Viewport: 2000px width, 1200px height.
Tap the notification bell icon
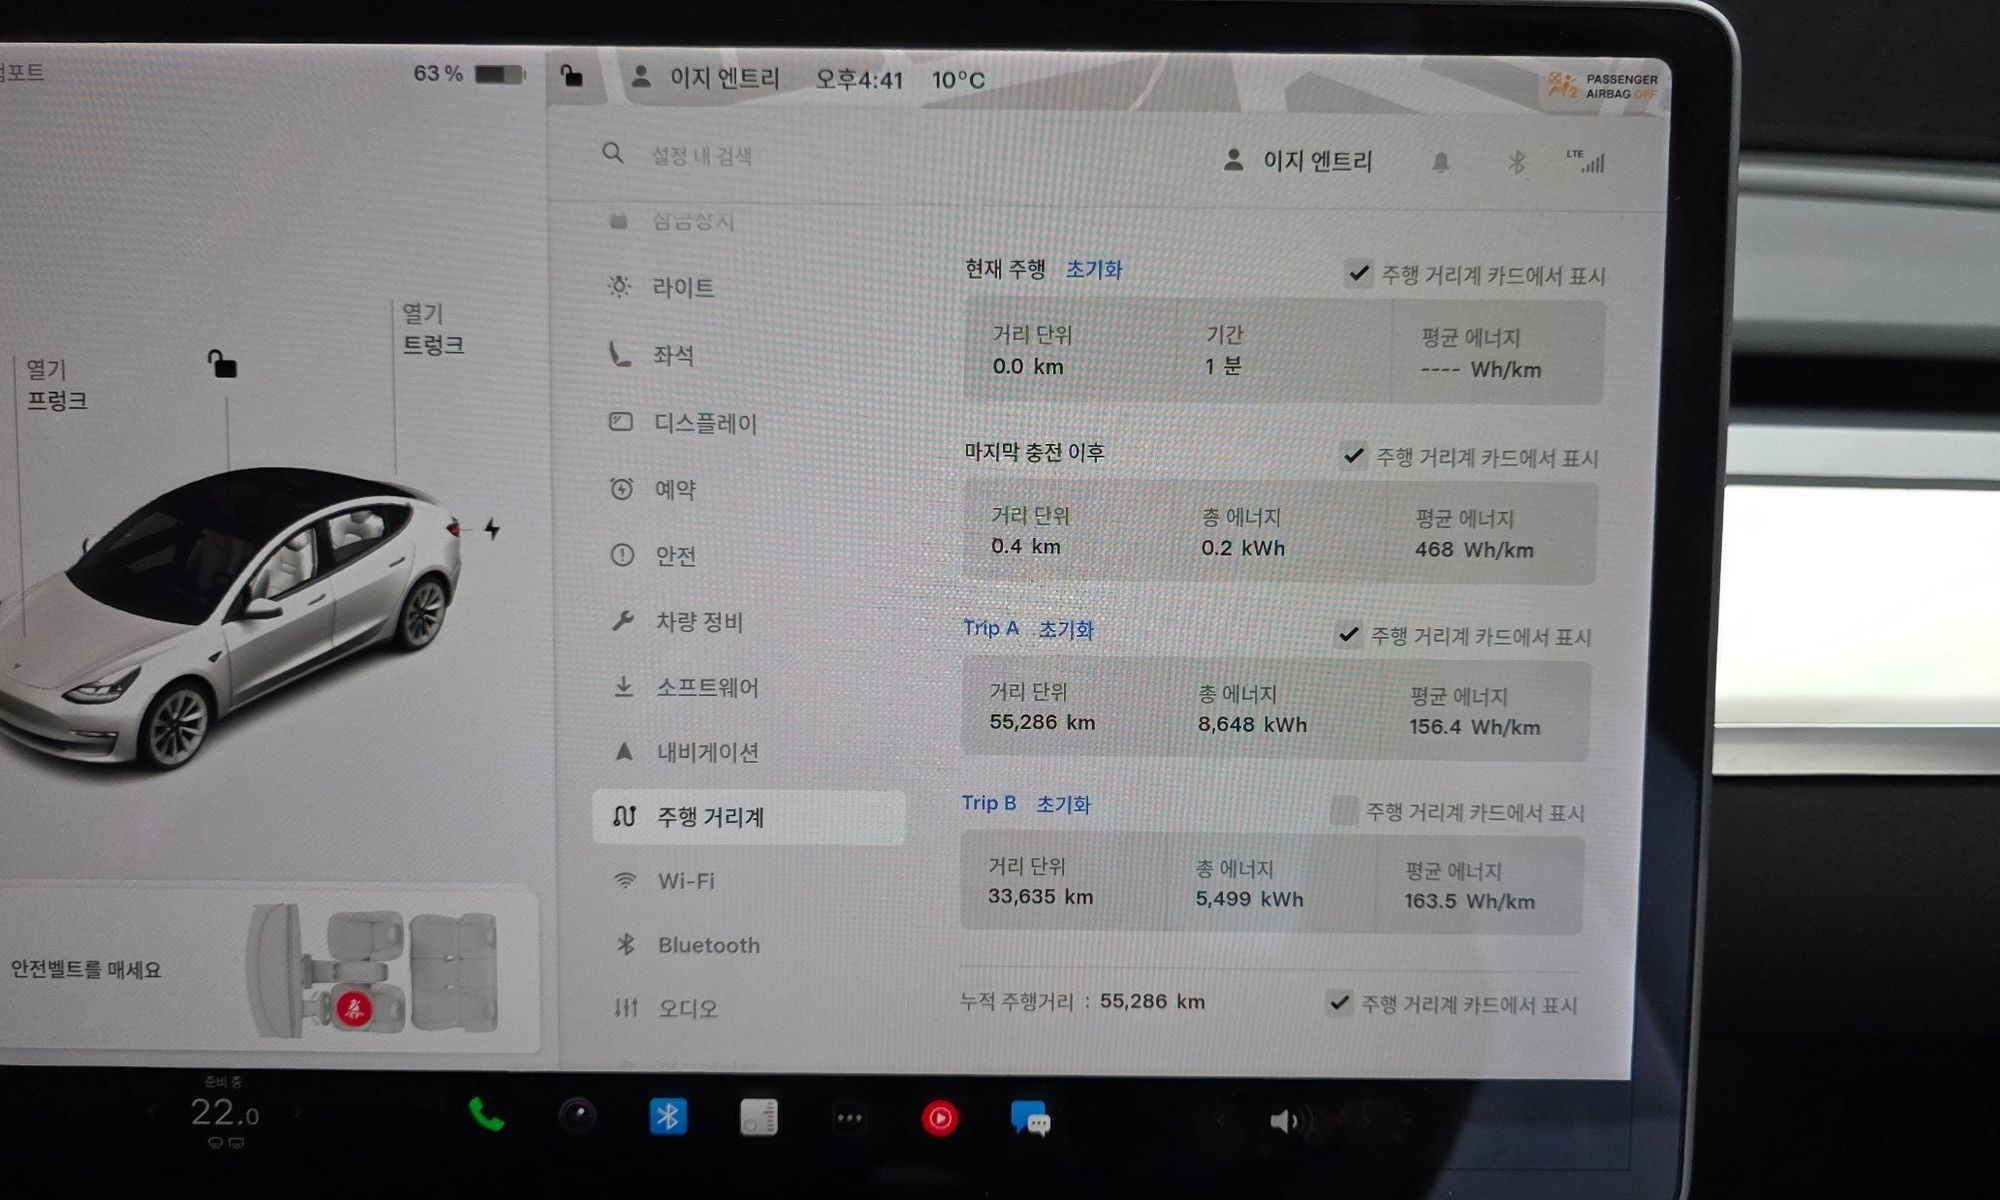pos(1440,162)
